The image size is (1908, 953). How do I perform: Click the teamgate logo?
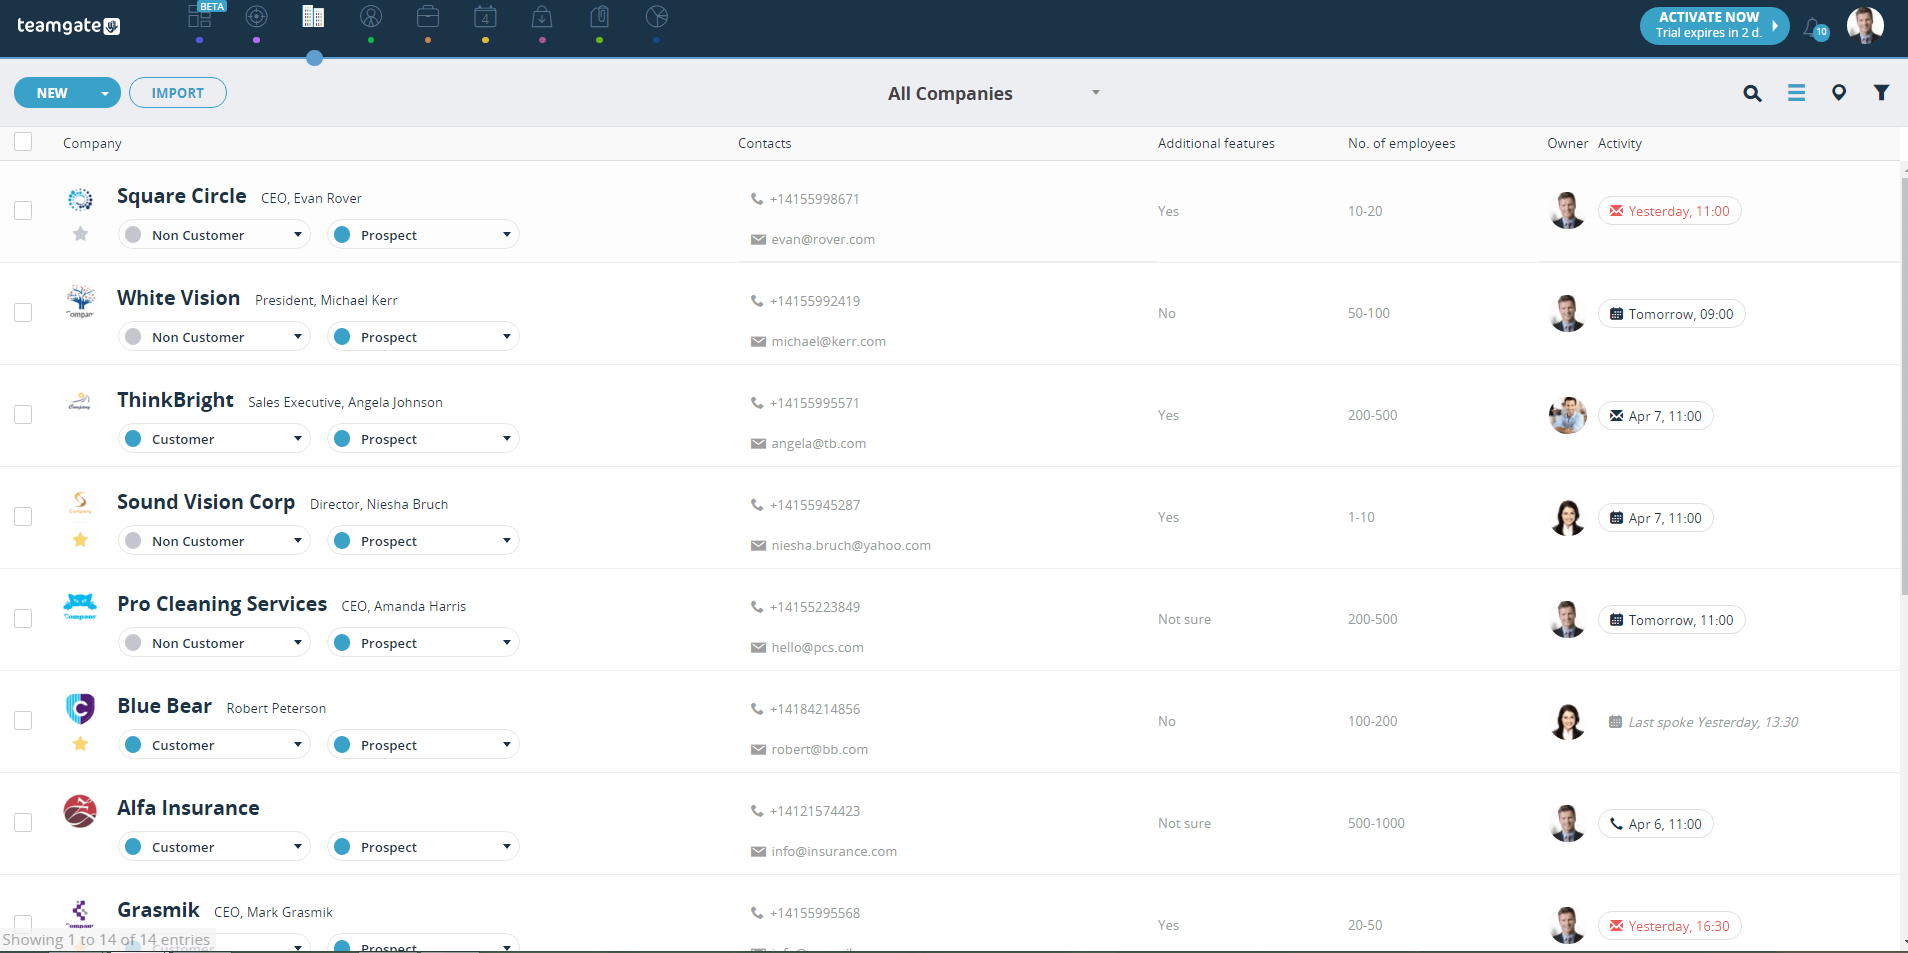pyautogui.click(x=68, y=26)
